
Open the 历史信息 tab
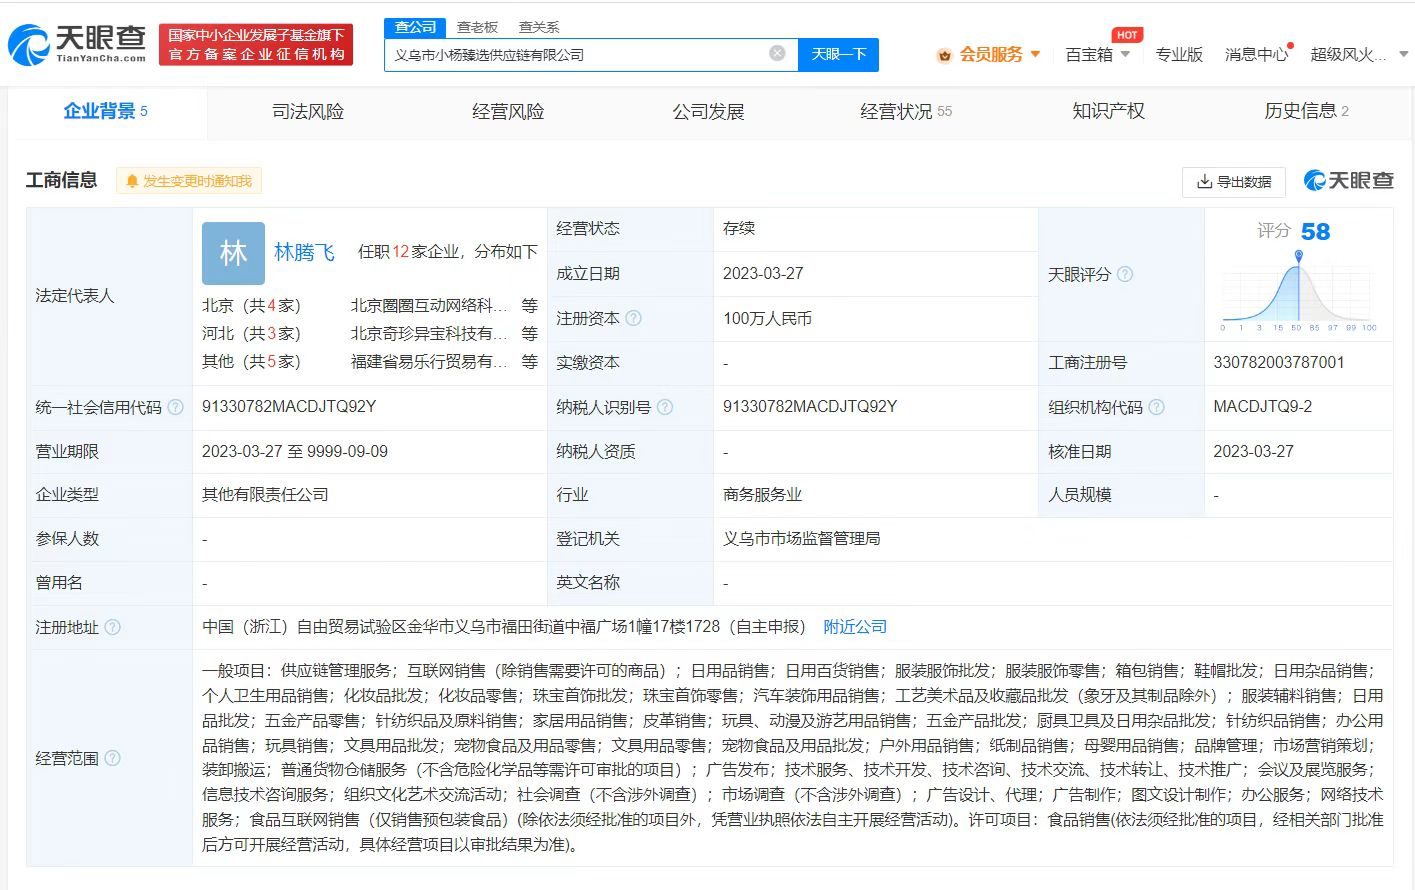click(1302, 112)
